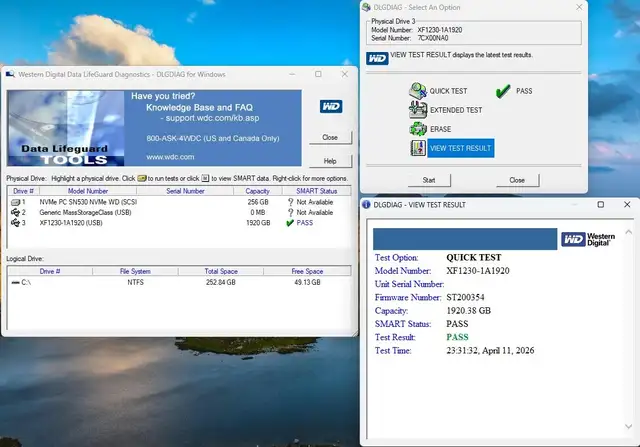Select the EXTENDED TEST option label
This screenshot has height=447, width=640.
click(x=456, y=110)
